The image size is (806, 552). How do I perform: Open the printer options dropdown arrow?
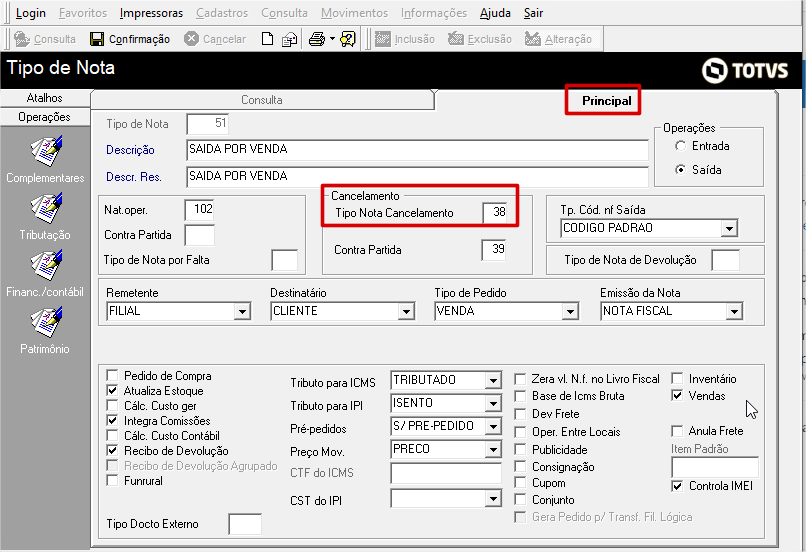tap(332, 39)
